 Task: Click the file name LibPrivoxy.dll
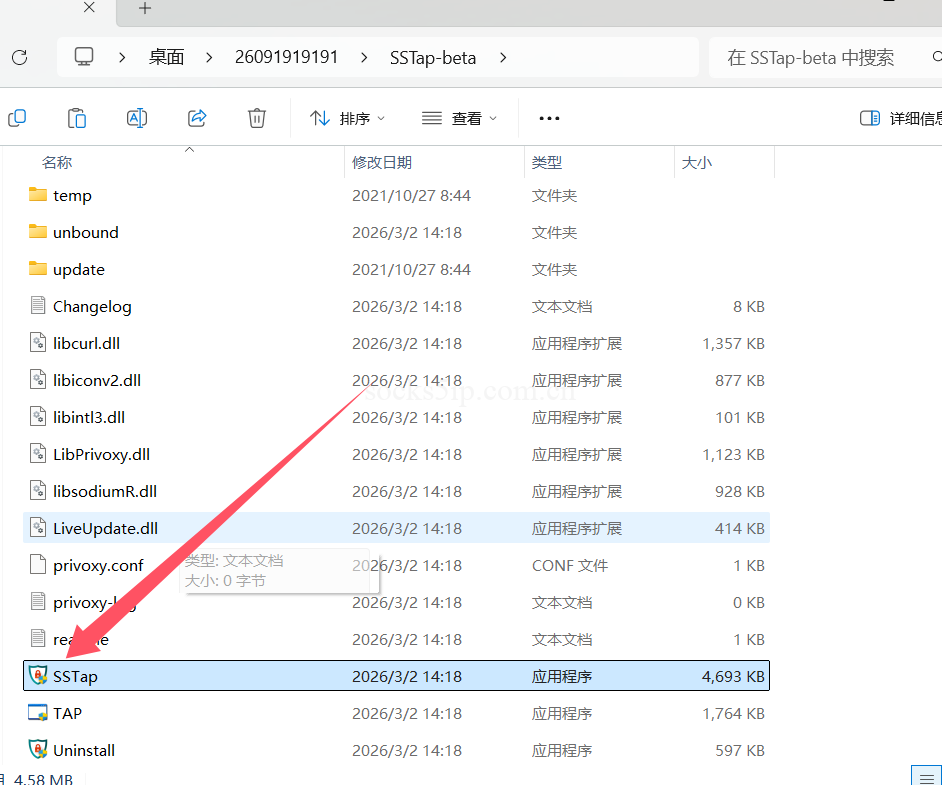(102, 455)
